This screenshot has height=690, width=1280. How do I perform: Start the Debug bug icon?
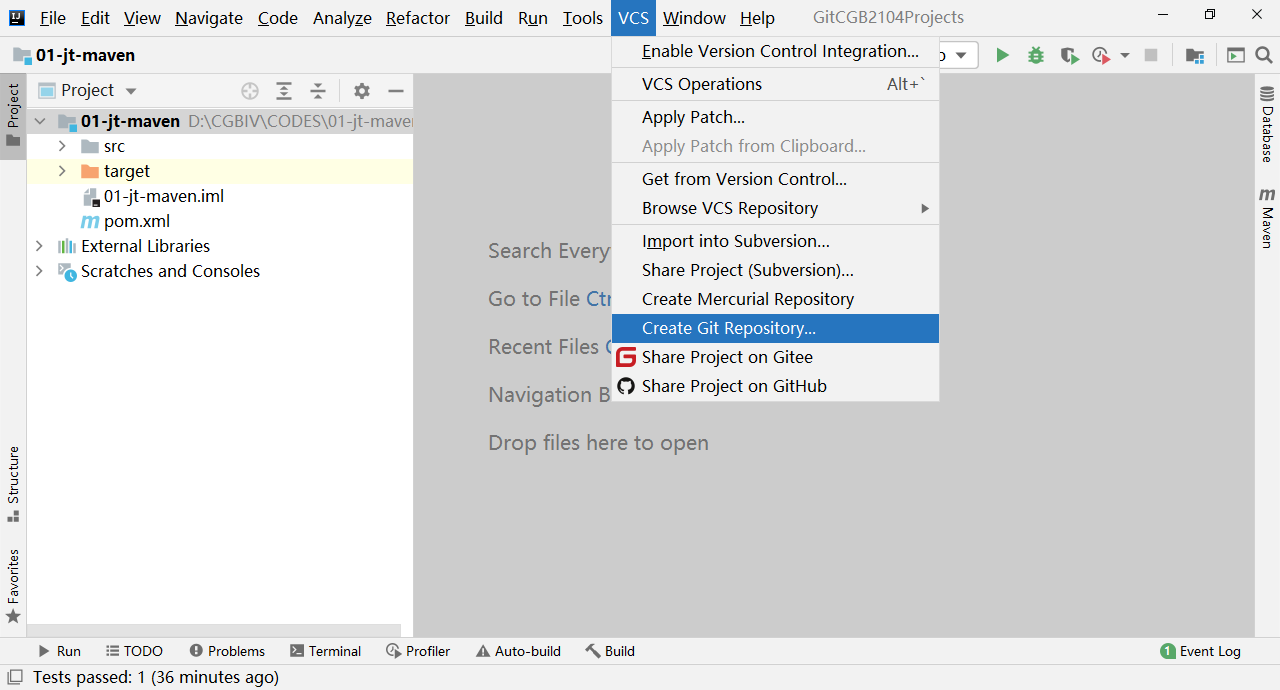pyautogui.click(x=1036, y=55)
